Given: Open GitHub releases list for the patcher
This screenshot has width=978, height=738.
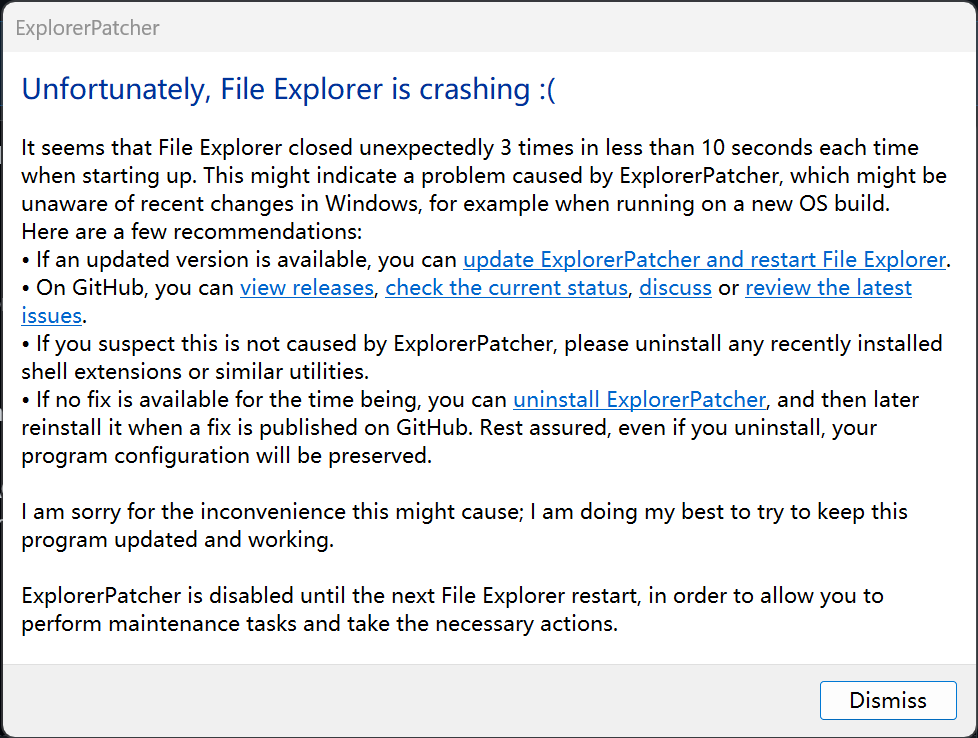Looking at the screenshot, I should [306, 287].
